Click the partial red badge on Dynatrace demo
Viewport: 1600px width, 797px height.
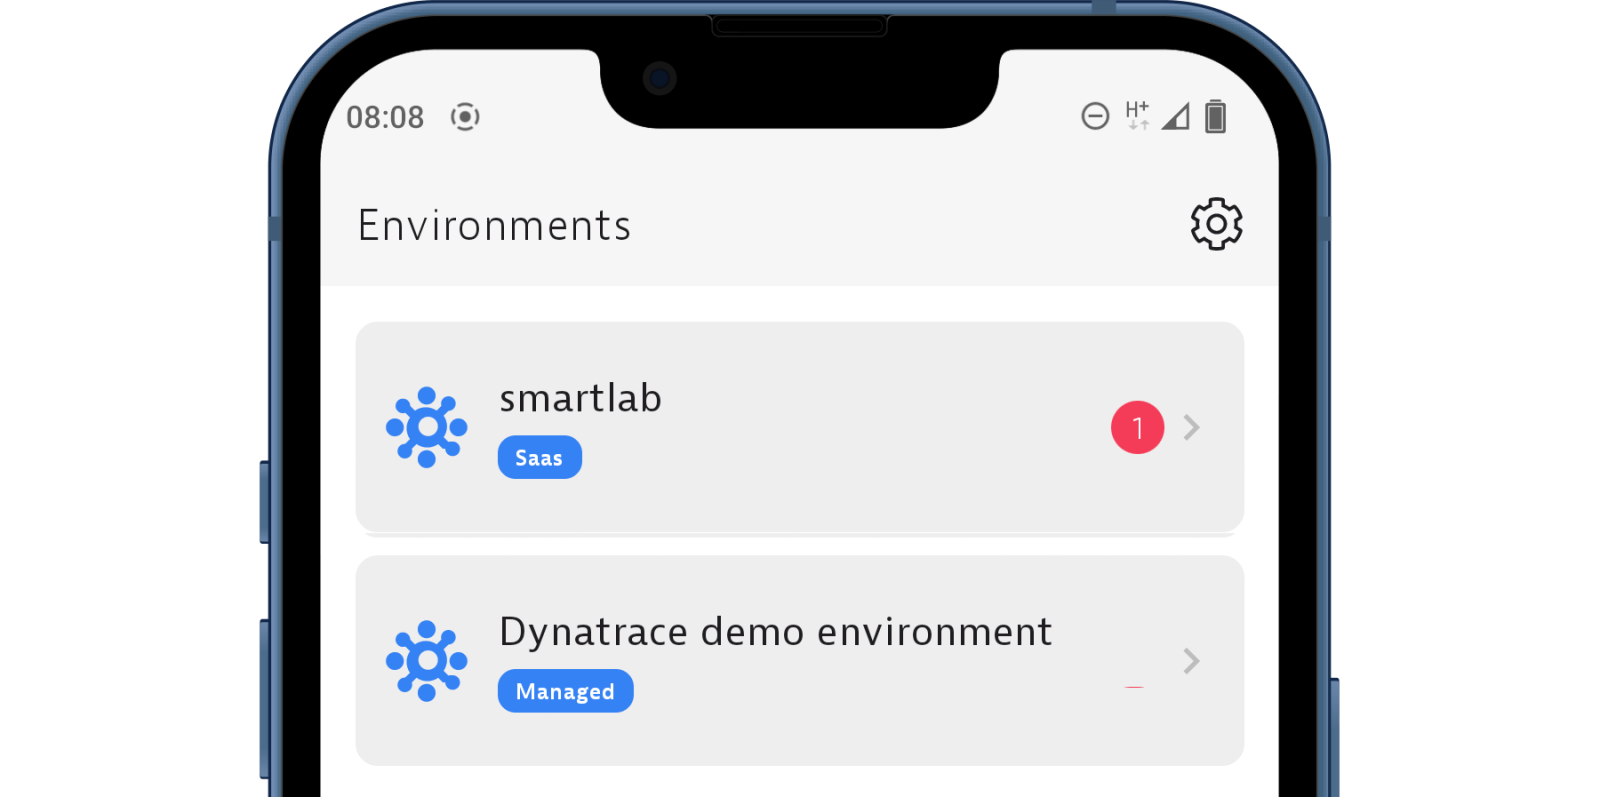1134,687
